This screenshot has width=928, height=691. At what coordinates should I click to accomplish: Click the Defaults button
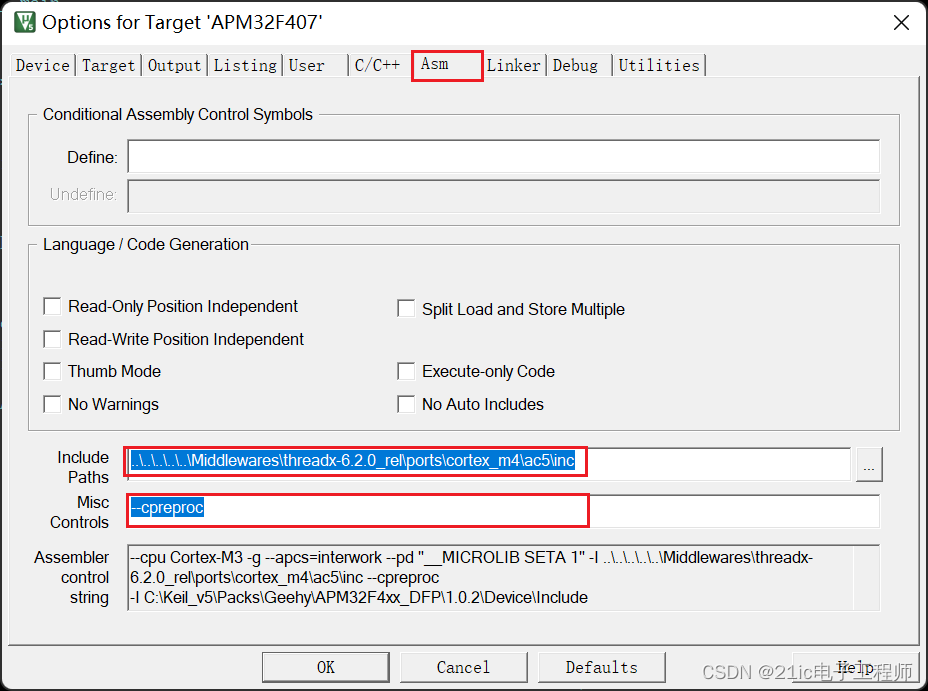pos(601,667)
